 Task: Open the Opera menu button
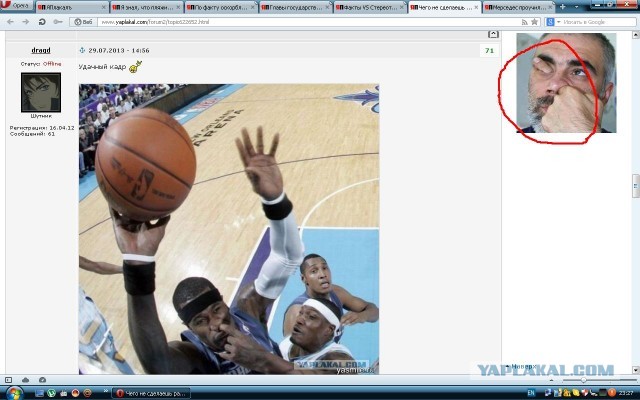pos(17,6)
